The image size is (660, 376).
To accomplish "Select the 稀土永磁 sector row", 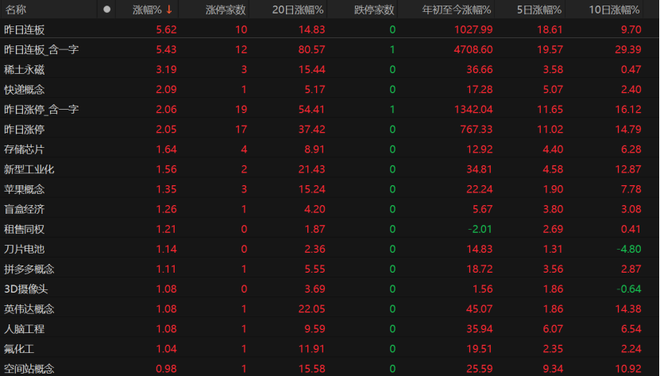I will (x=329, y=69).
